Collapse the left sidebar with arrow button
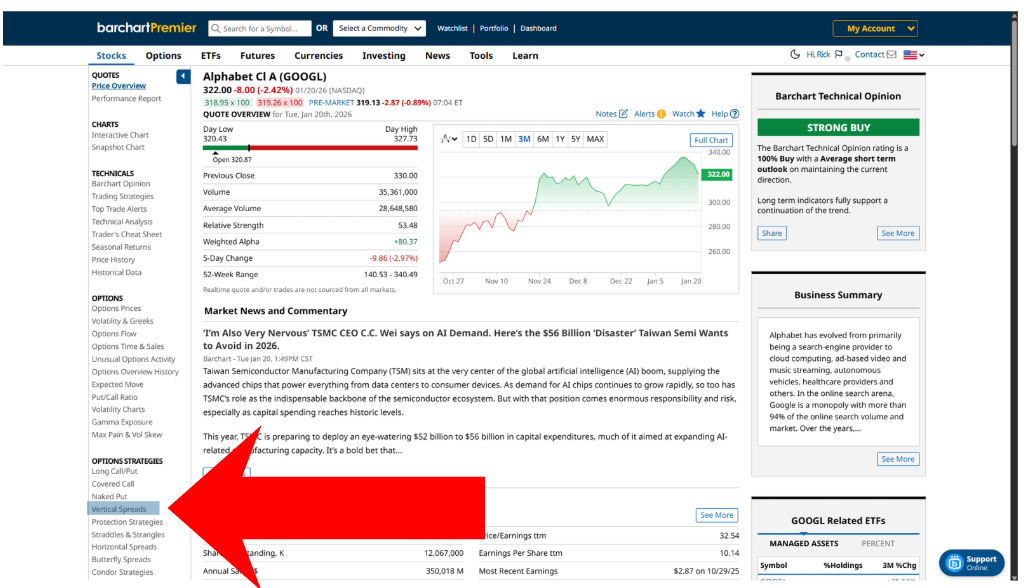 coord(183,76)
